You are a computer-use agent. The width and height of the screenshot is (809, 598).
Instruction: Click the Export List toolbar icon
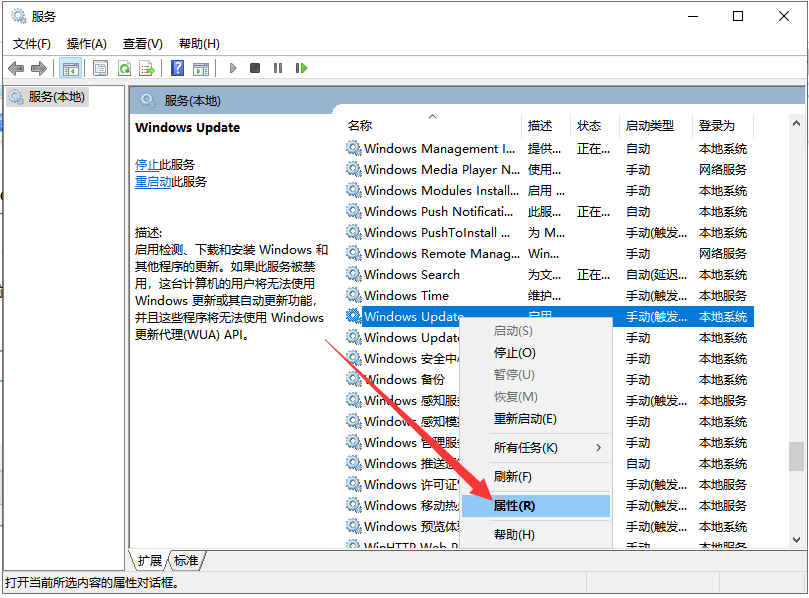click(147, 68)
